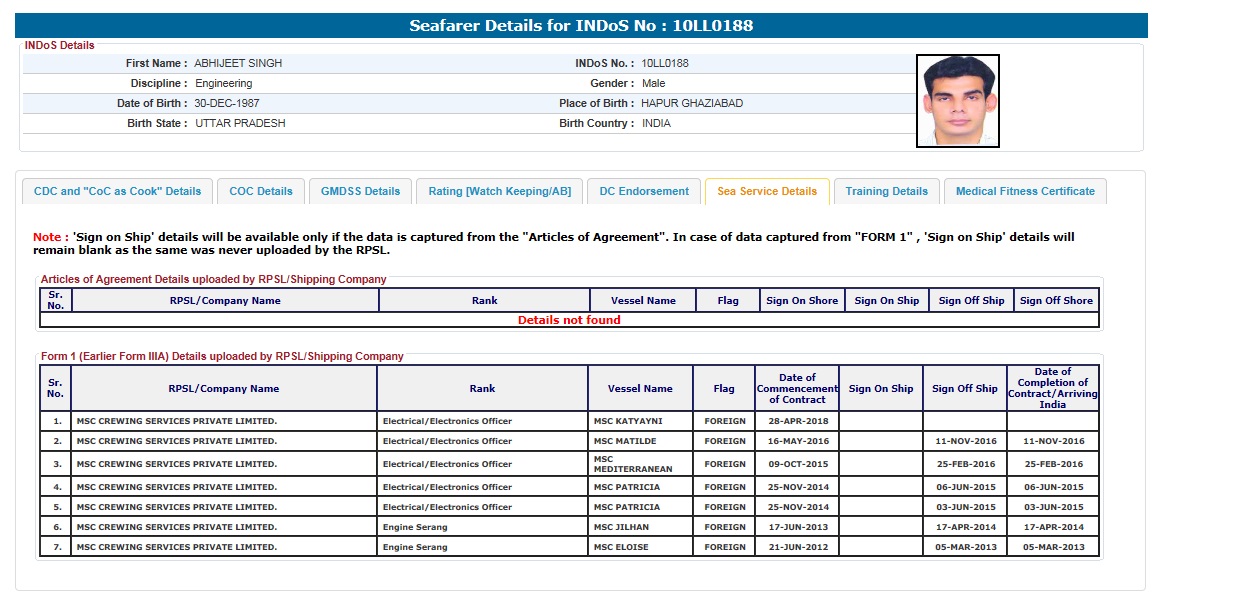Click the Date of Commencement of Contract header
Screen dimensions: 1238x610
click(x=797, y=388)
